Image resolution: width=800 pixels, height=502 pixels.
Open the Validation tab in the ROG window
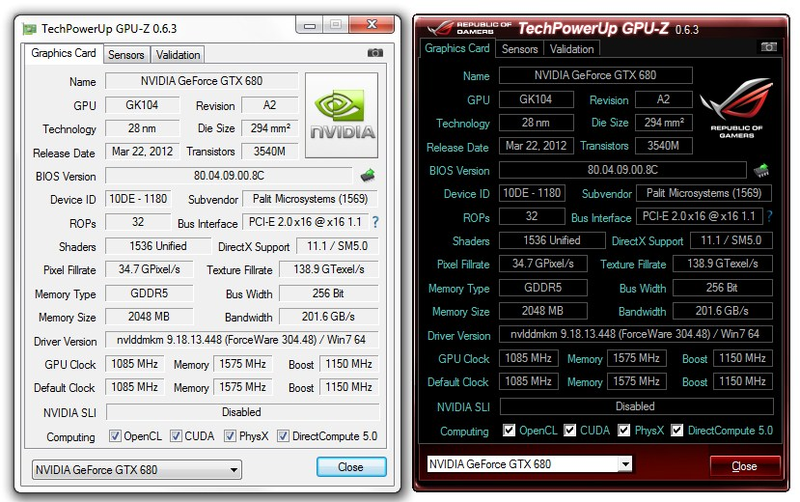tap(572, 49)
